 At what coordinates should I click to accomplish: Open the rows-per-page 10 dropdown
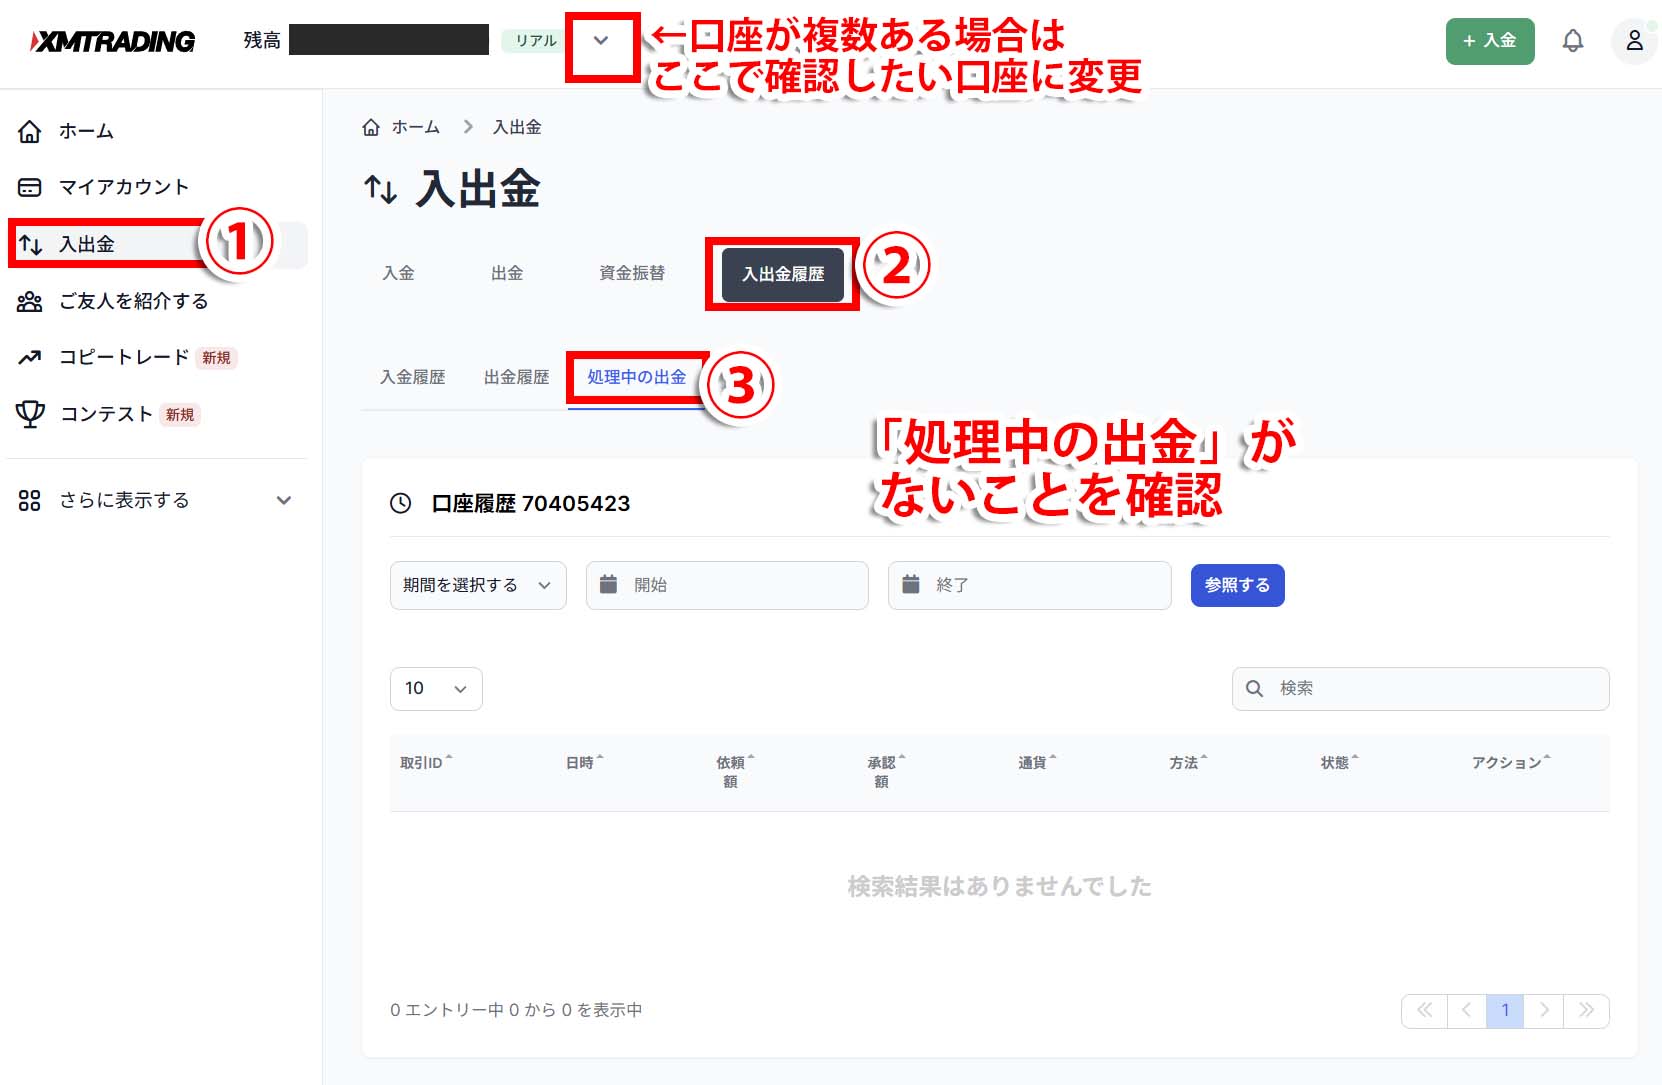point(436,688)
